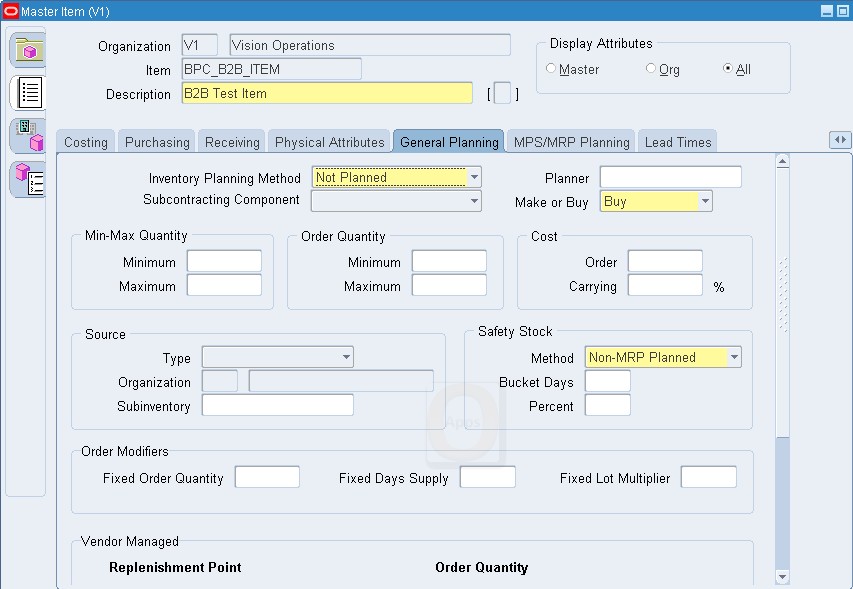Switch to the MPS/MRP Planning tab
Screen dimensions: 853x589
(x=569, y=141)
